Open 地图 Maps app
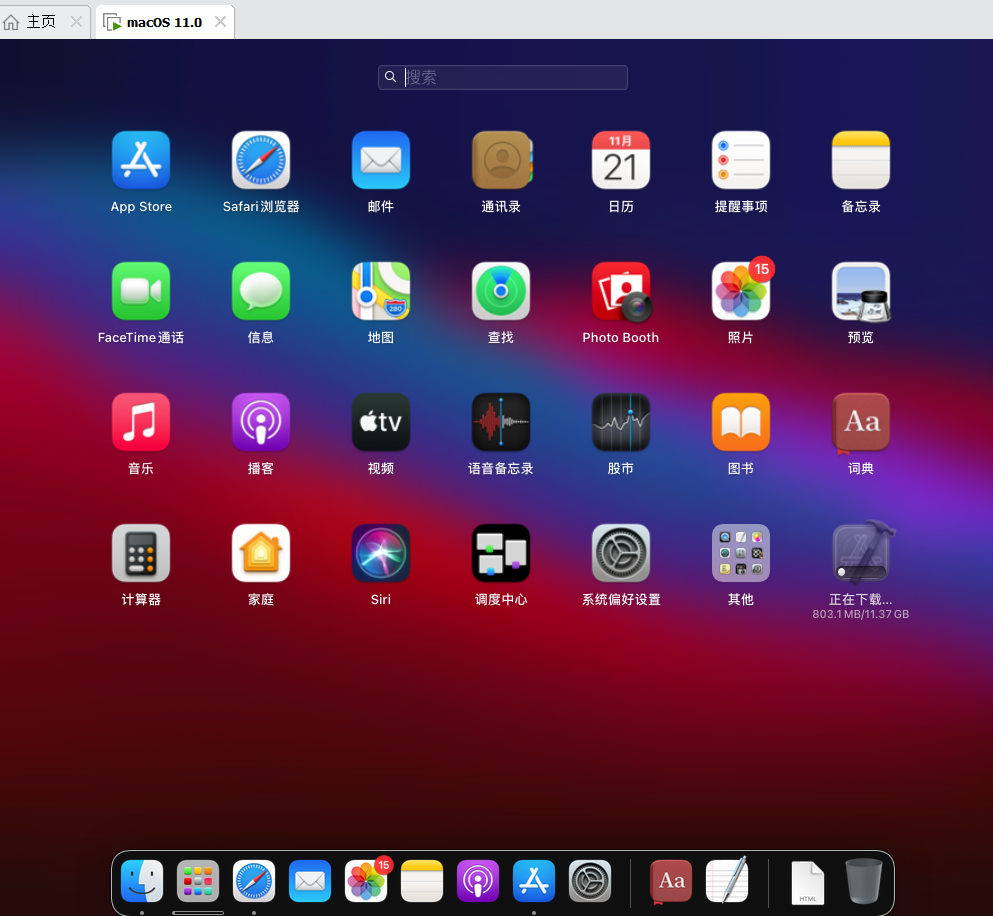This screenshot has width=993, height=916. coord(381,292)
